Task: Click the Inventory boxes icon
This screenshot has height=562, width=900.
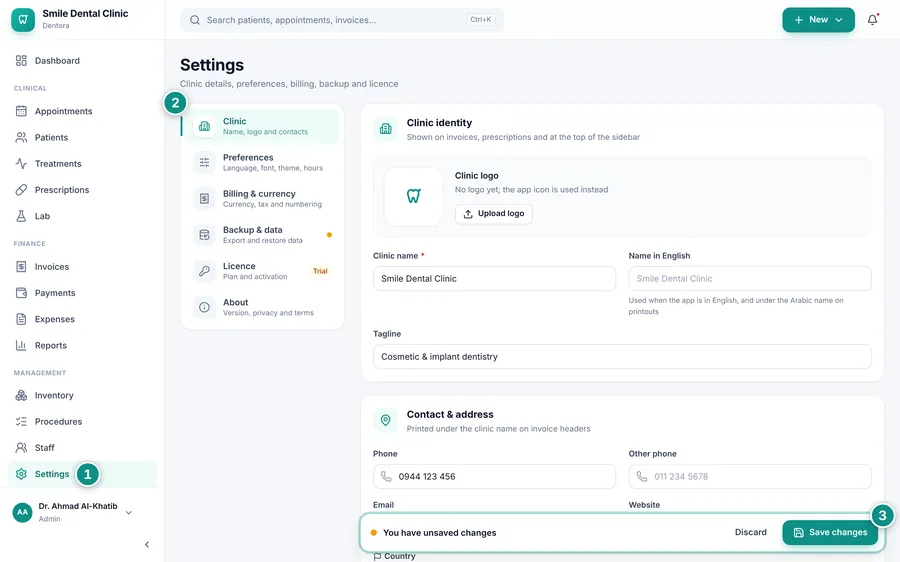Action: point(21,395)
